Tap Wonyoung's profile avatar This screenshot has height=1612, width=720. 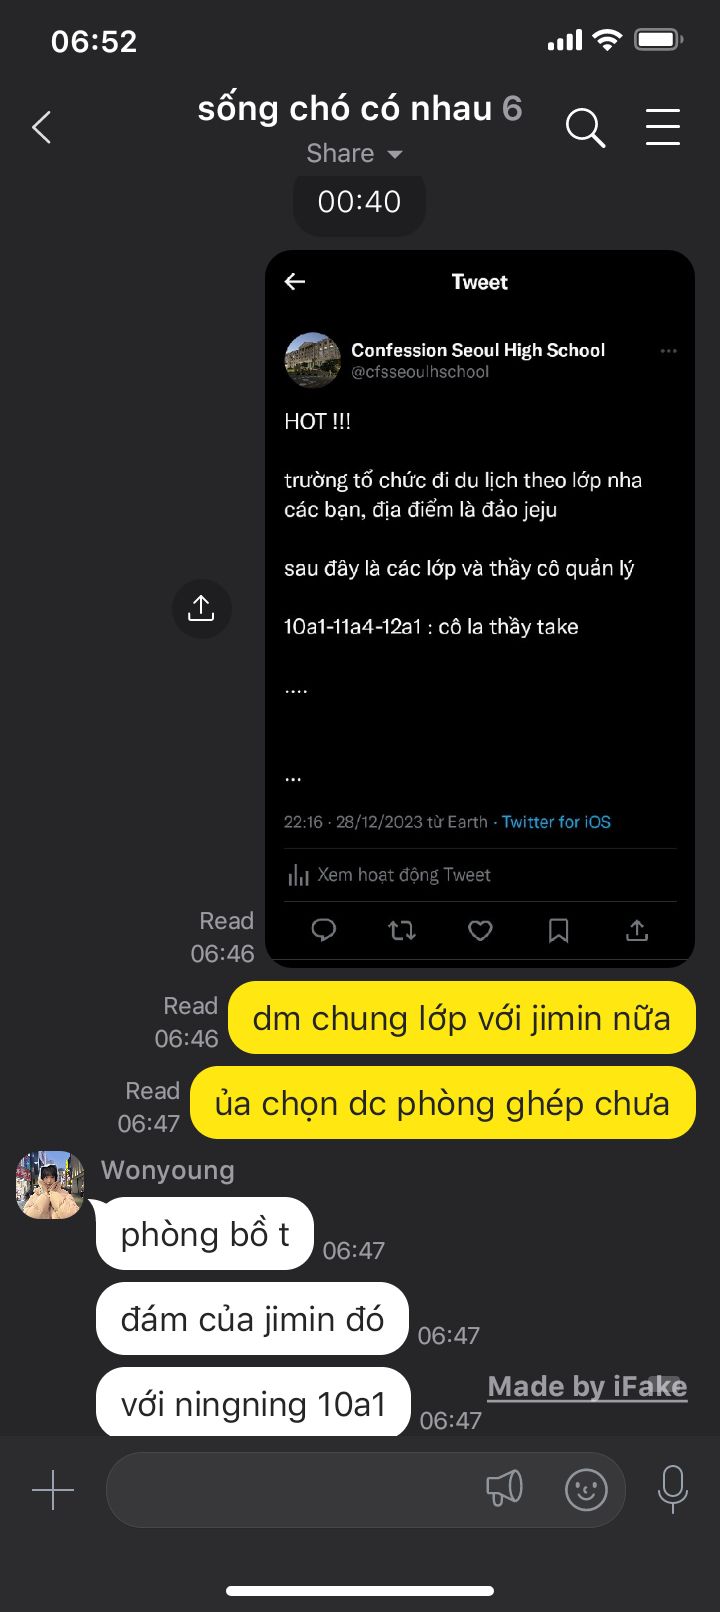[50, 1185]
